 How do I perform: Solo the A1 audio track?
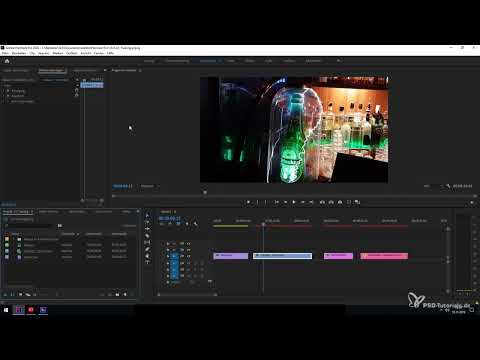pyautogui.click(x=195, y=263)
